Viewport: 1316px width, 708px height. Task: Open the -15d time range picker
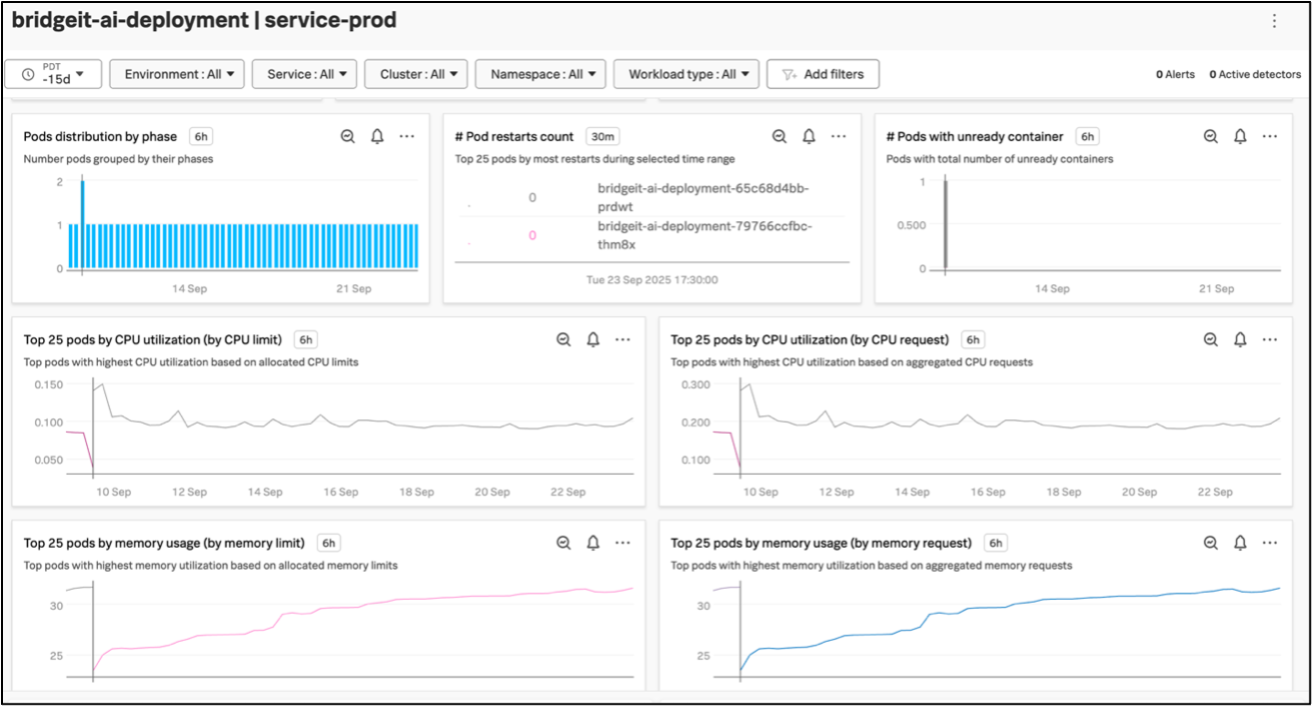coord(54,74)
